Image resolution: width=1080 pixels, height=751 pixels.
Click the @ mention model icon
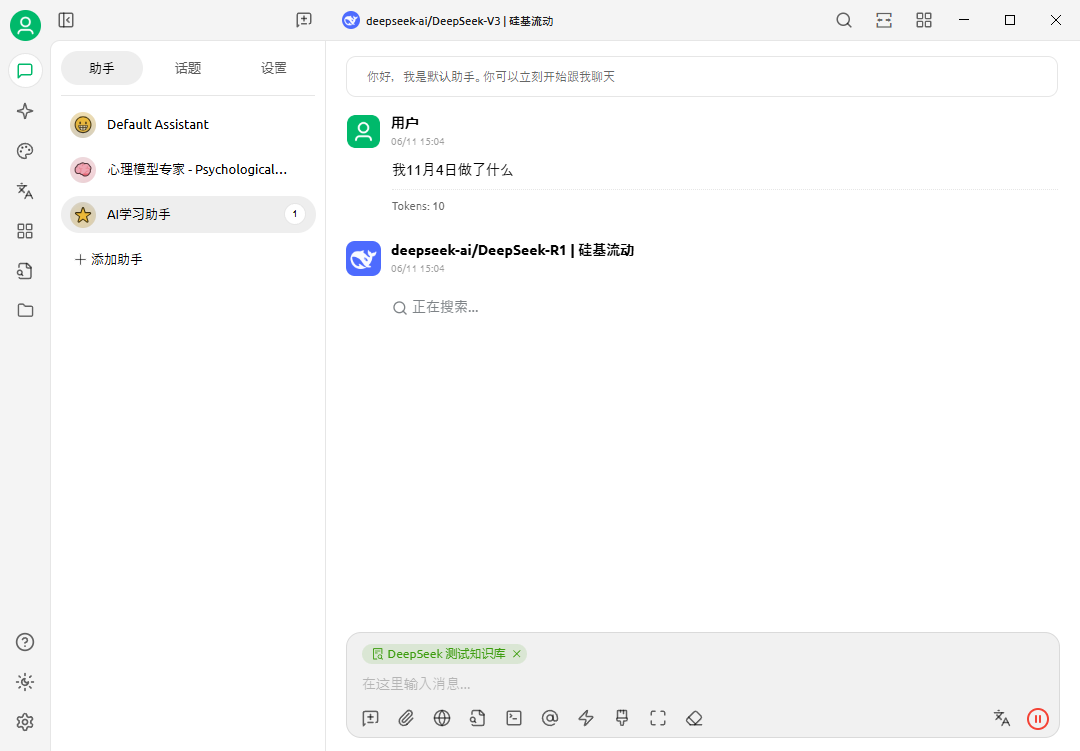pos(550,719)
